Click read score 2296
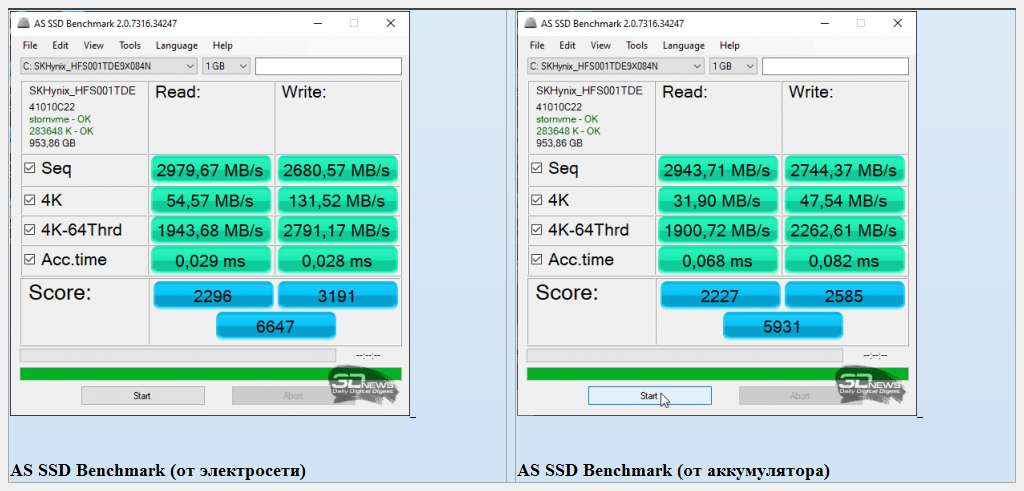 (213, 295)
